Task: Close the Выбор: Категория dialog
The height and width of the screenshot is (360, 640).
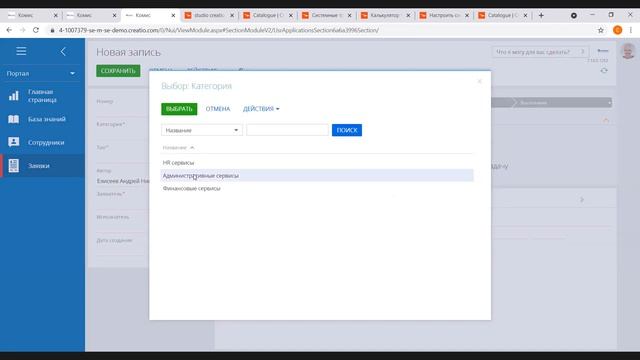Action: coord(480,81)
